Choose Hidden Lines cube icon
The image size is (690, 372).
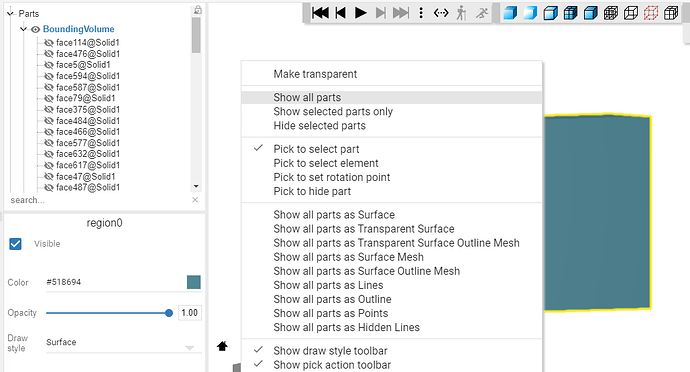coord(671,13)
